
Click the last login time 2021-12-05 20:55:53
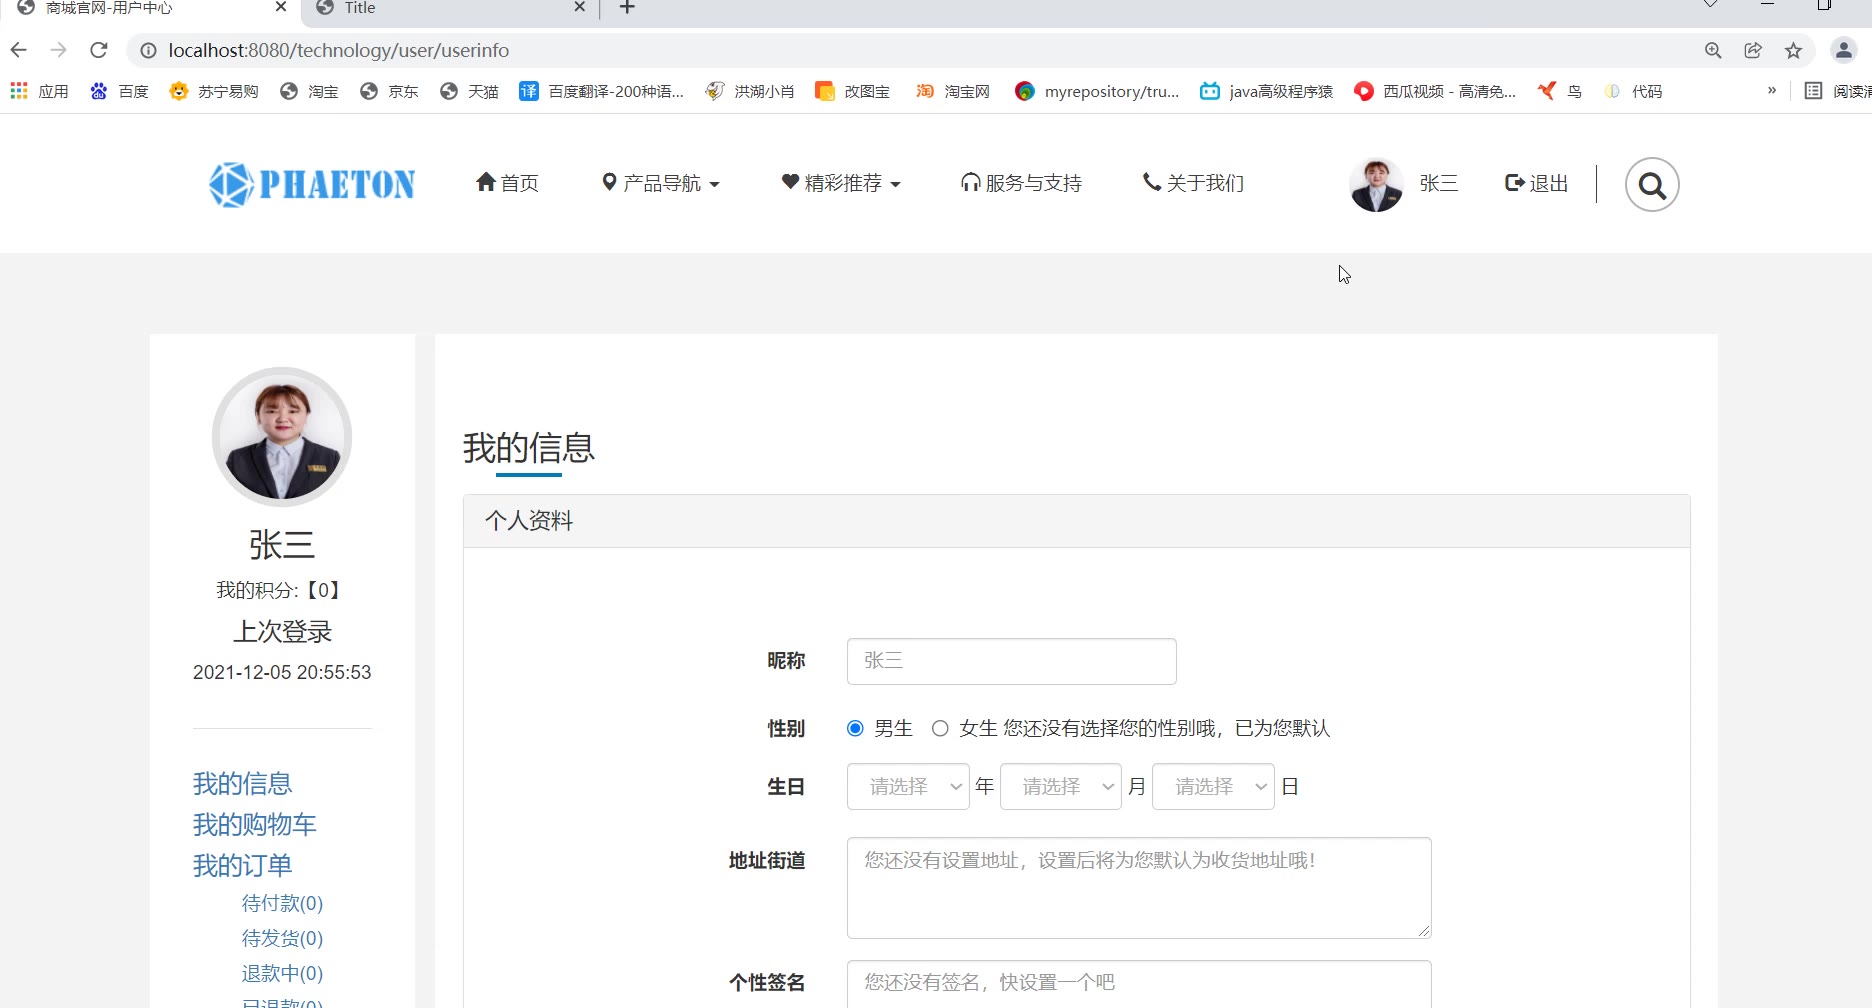(282, 672)
